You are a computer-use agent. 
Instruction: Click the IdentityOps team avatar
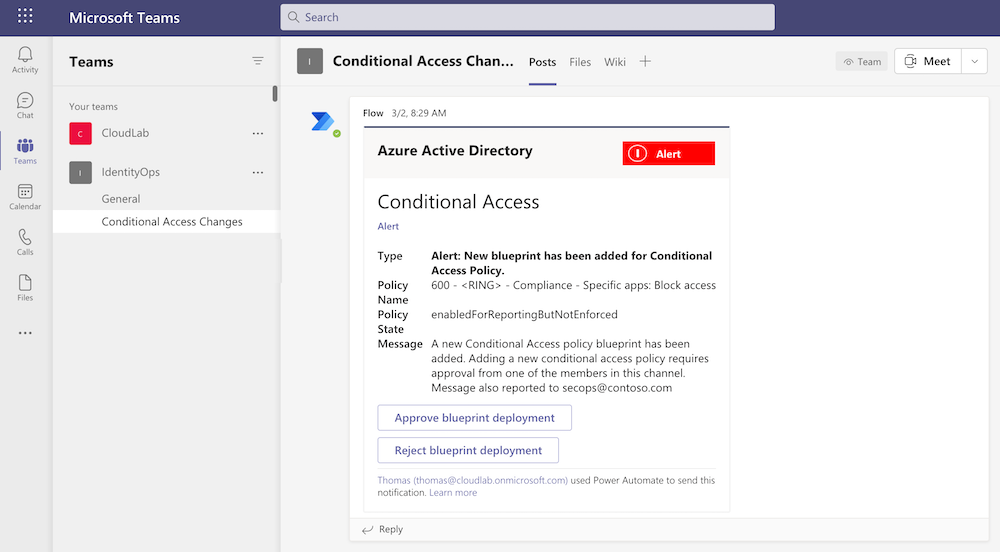point(80,172)
